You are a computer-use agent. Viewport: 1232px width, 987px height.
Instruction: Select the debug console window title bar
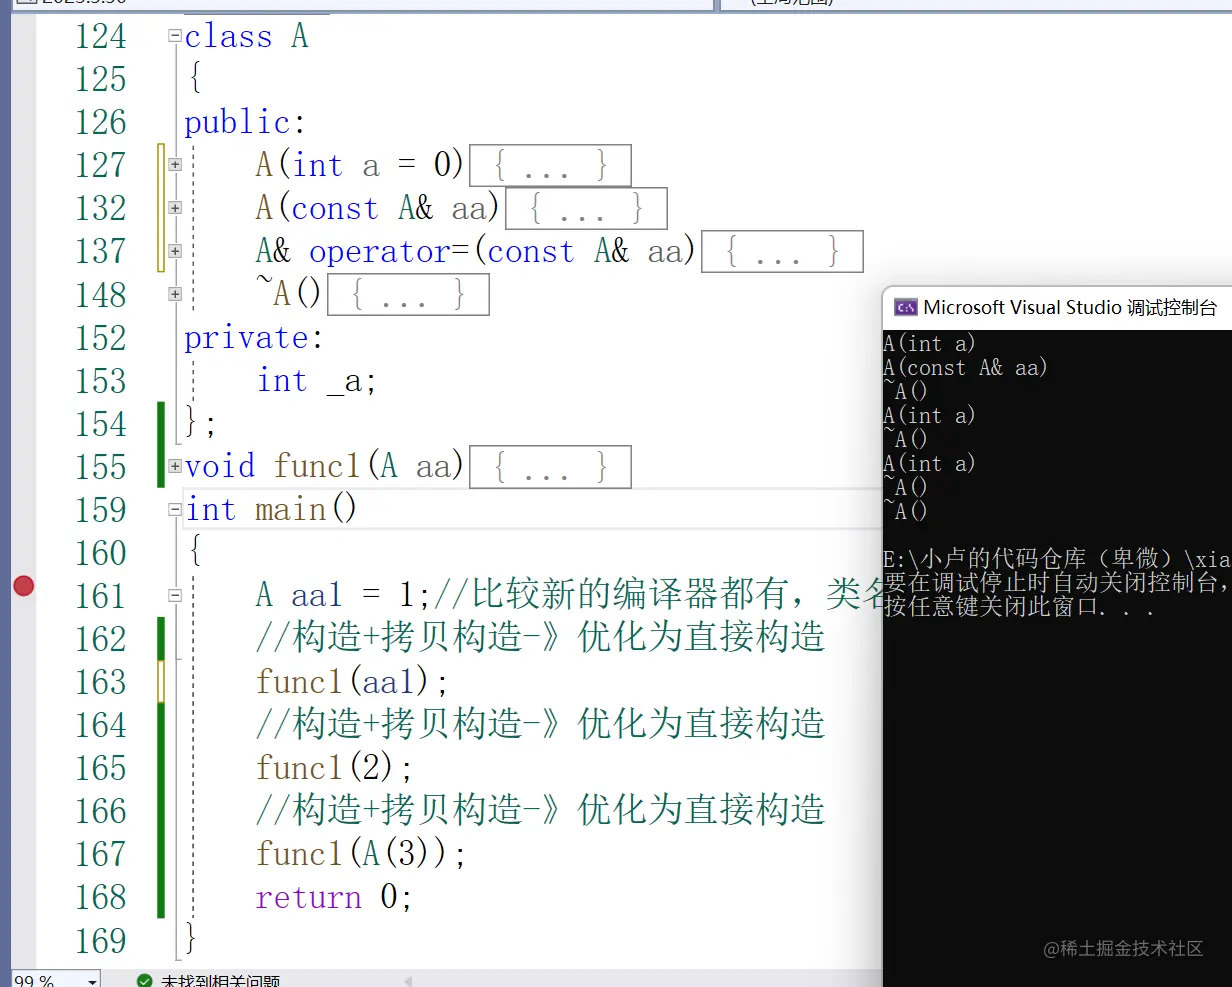1060,307
